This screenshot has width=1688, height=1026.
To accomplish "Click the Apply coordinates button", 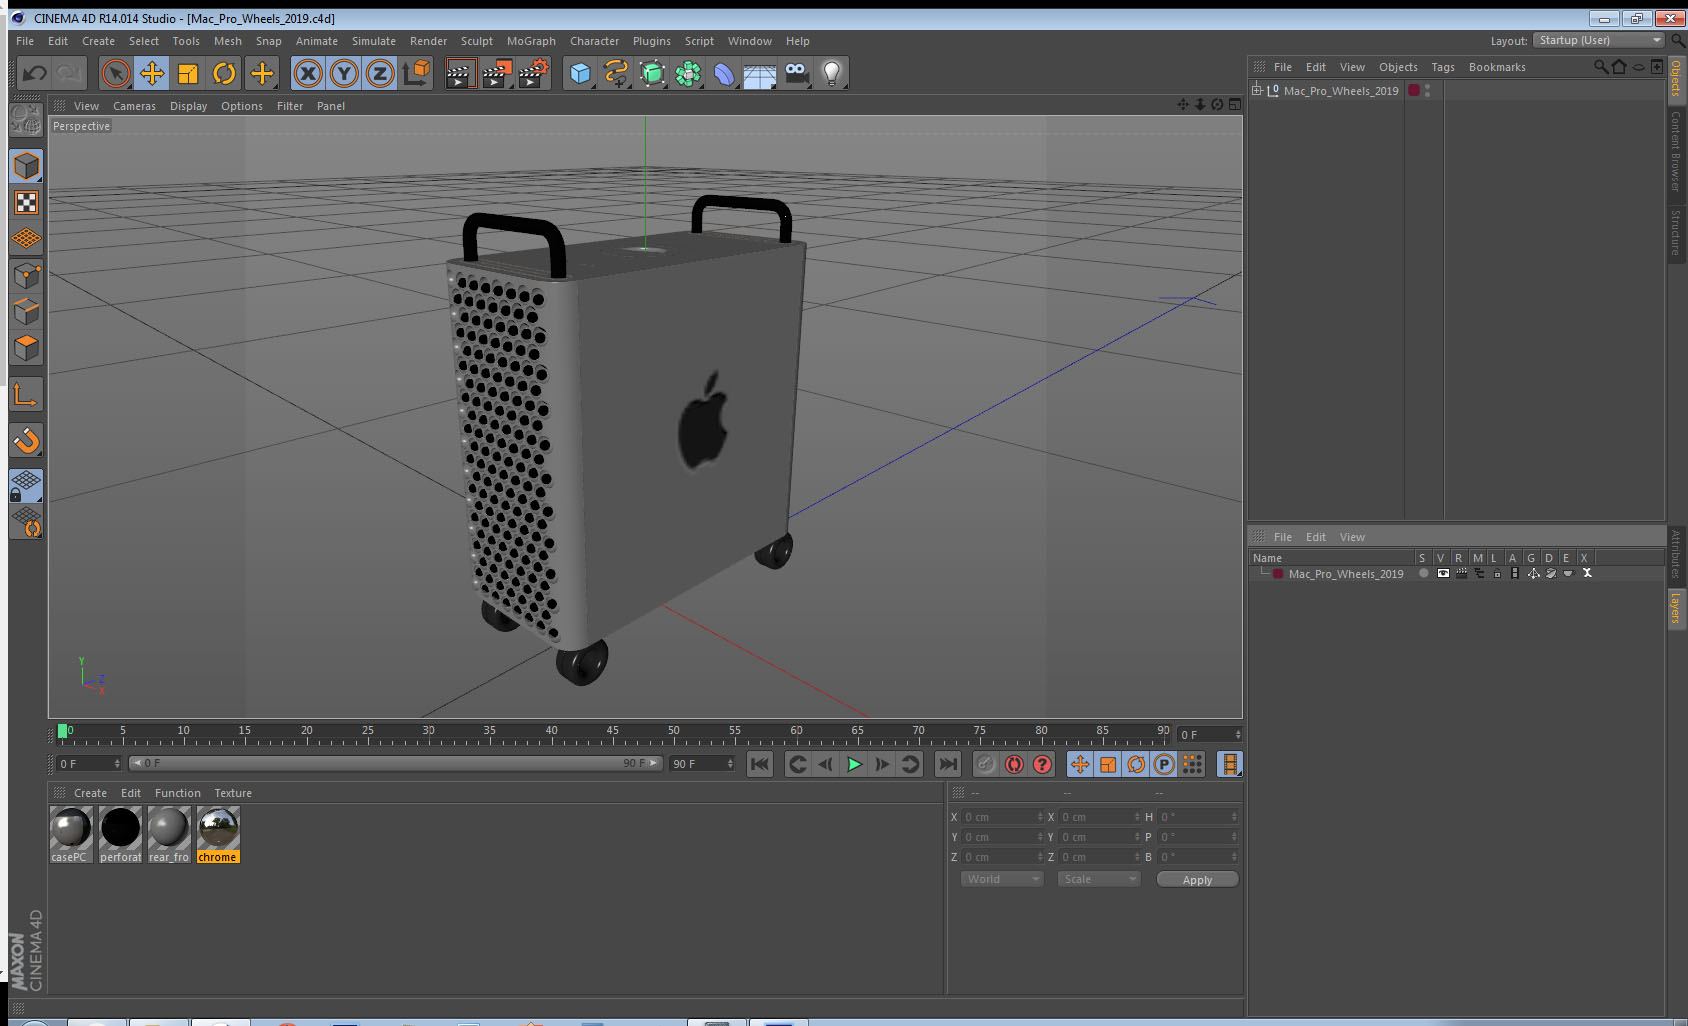I will [x=1197, y=880].
